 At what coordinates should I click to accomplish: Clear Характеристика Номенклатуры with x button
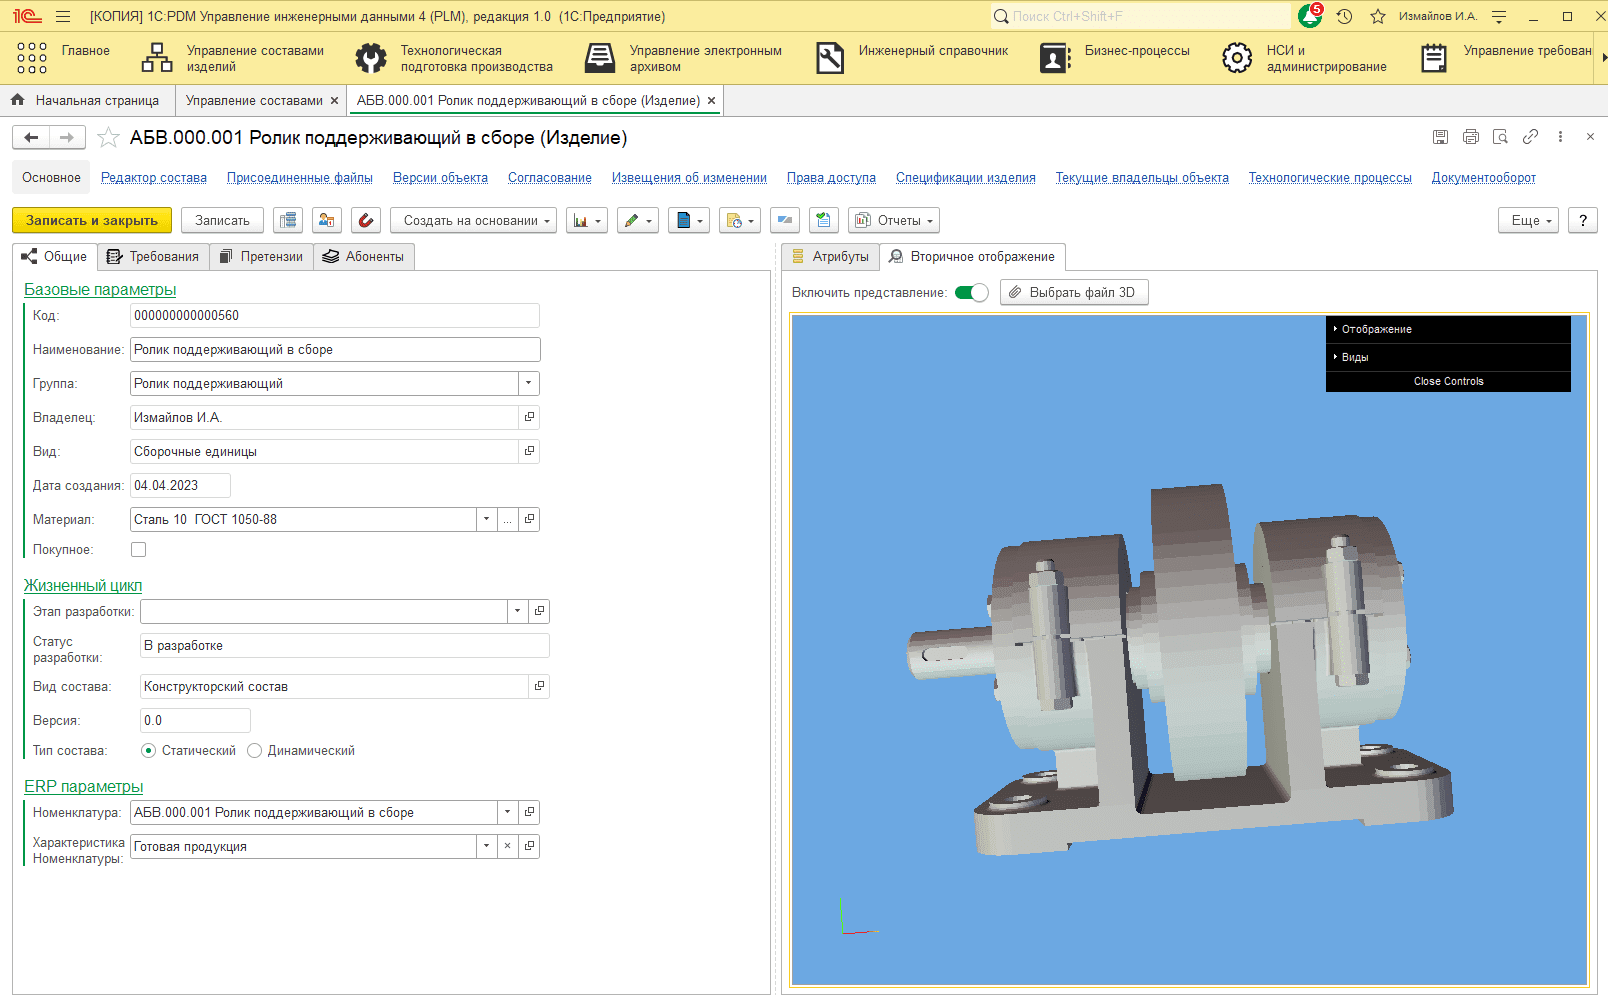[x=507, y=846]
